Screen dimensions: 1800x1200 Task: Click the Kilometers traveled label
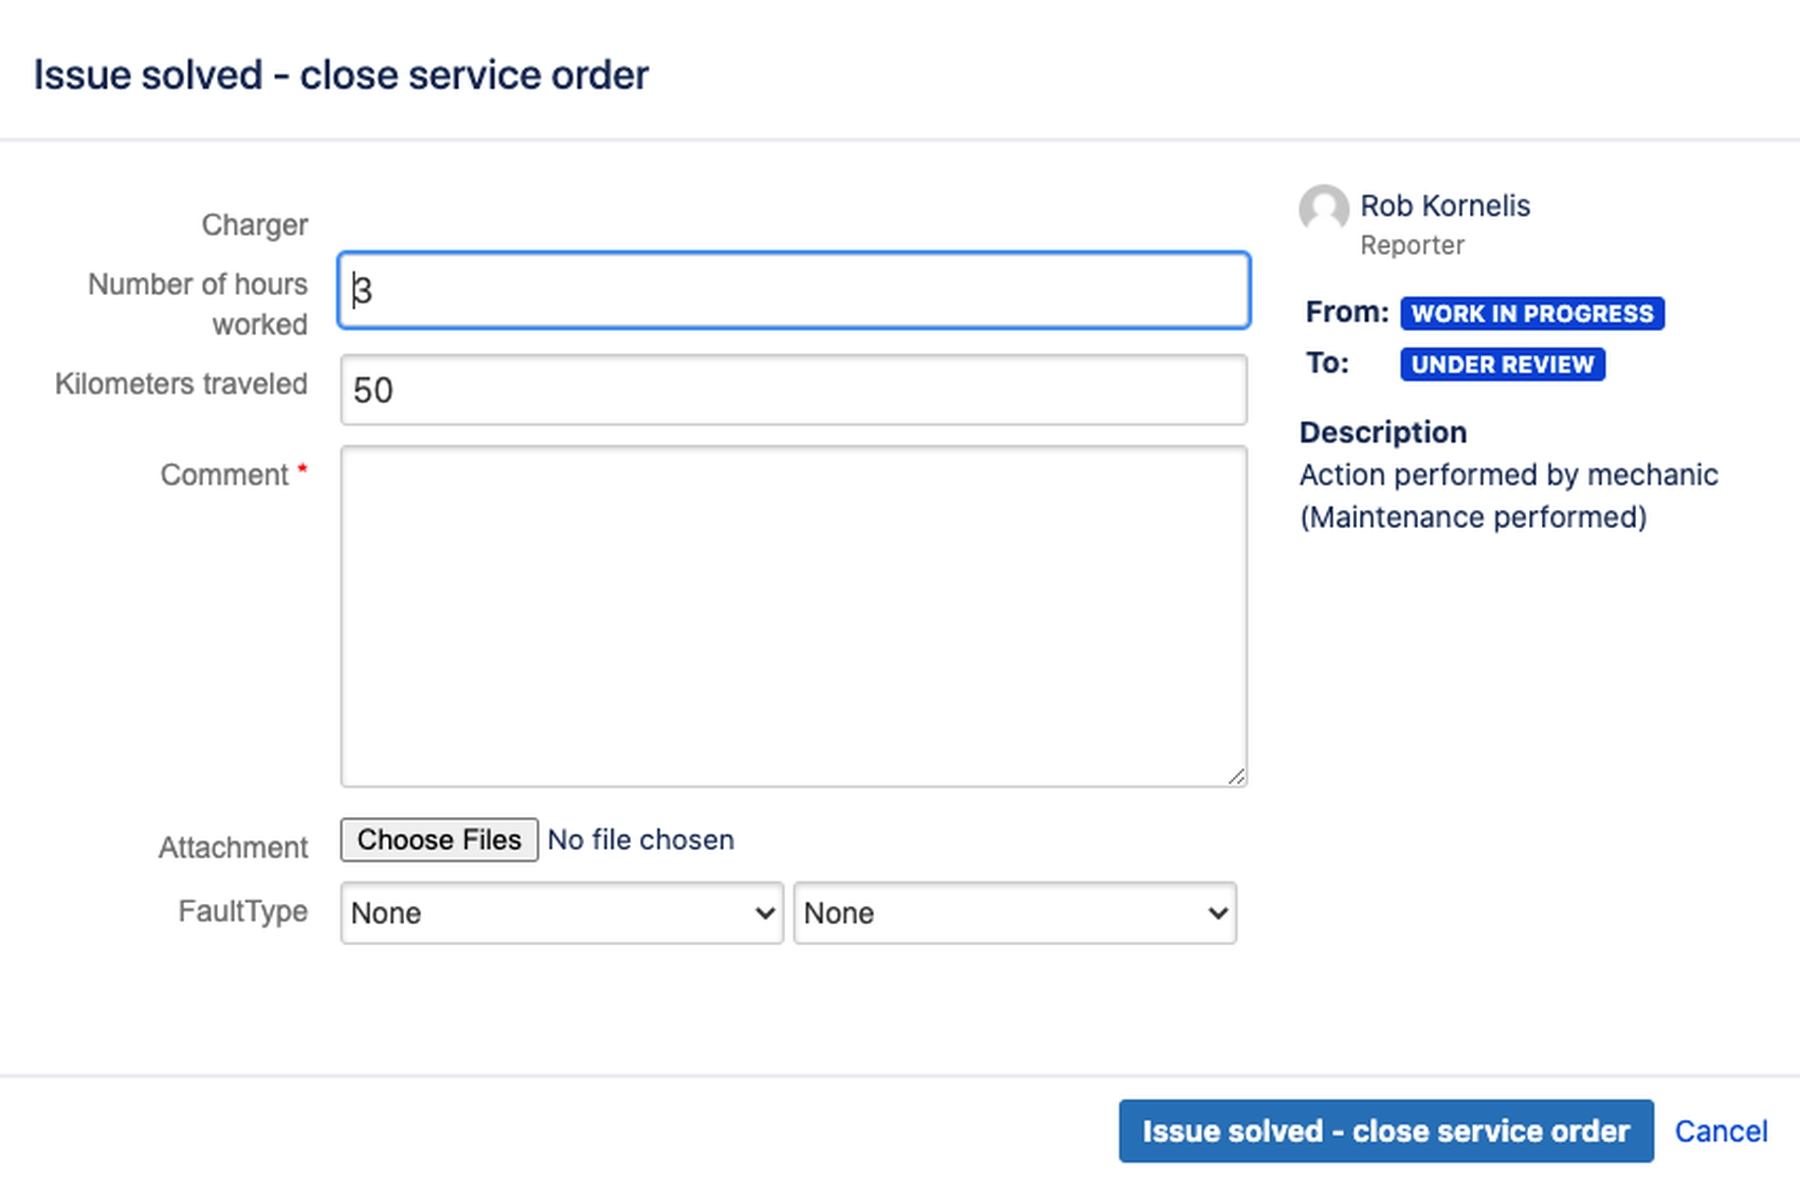181,384
